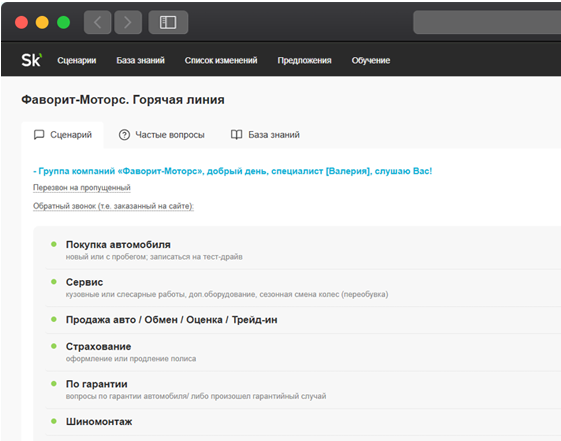This screenshot has height=441, width=561.
Task: Click the browser back arrow
Action: click(97, 22)
